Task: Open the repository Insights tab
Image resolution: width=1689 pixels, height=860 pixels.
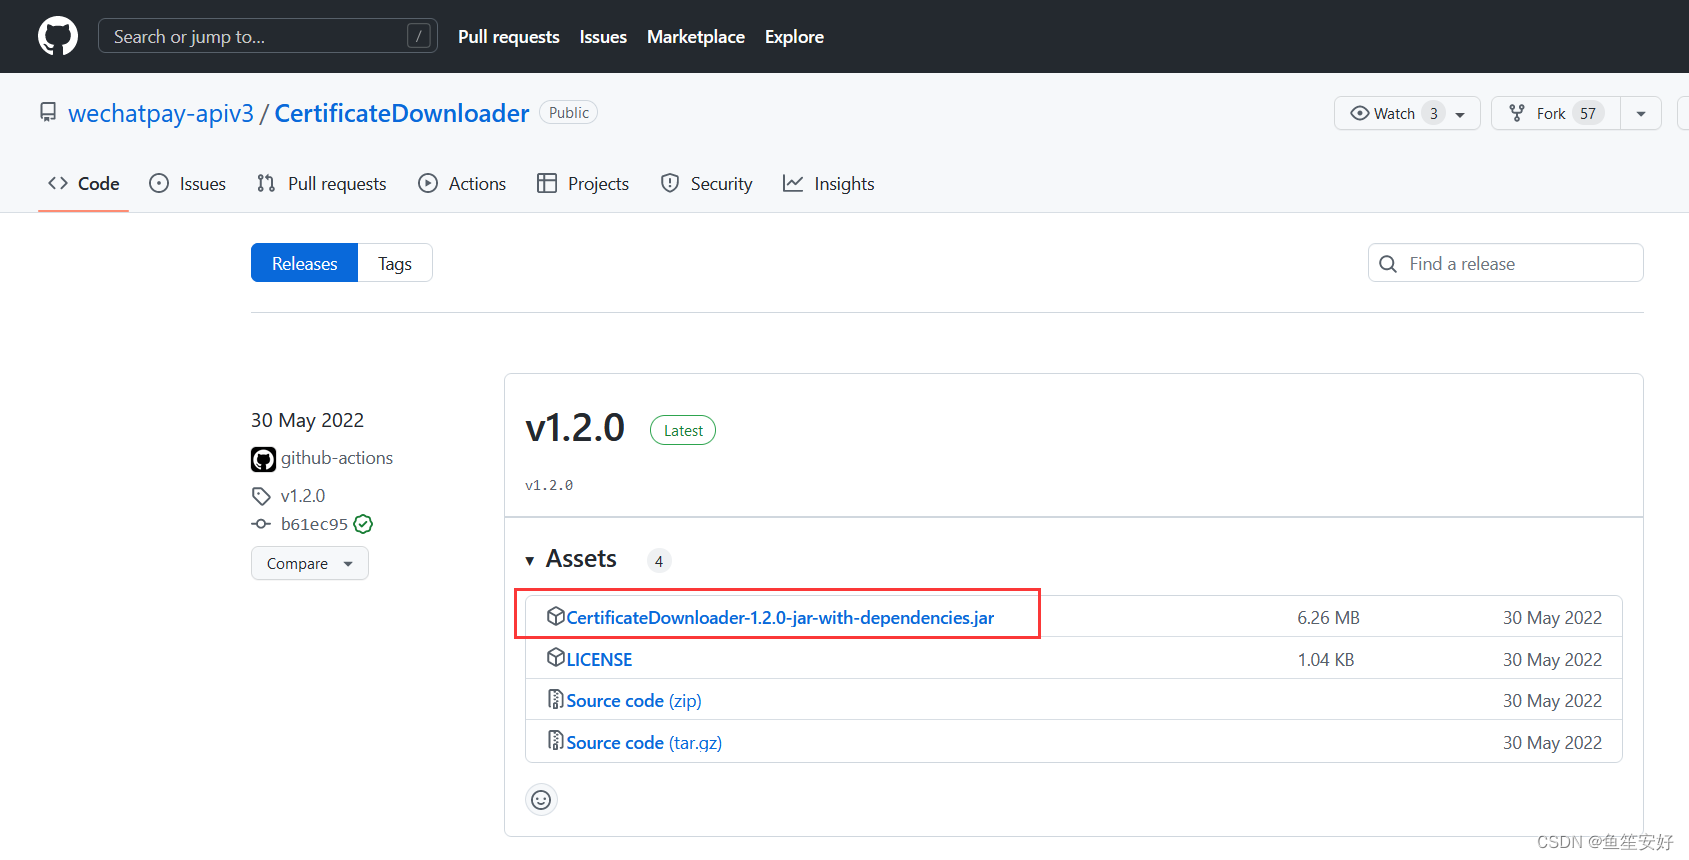Action: pos(828,183)
